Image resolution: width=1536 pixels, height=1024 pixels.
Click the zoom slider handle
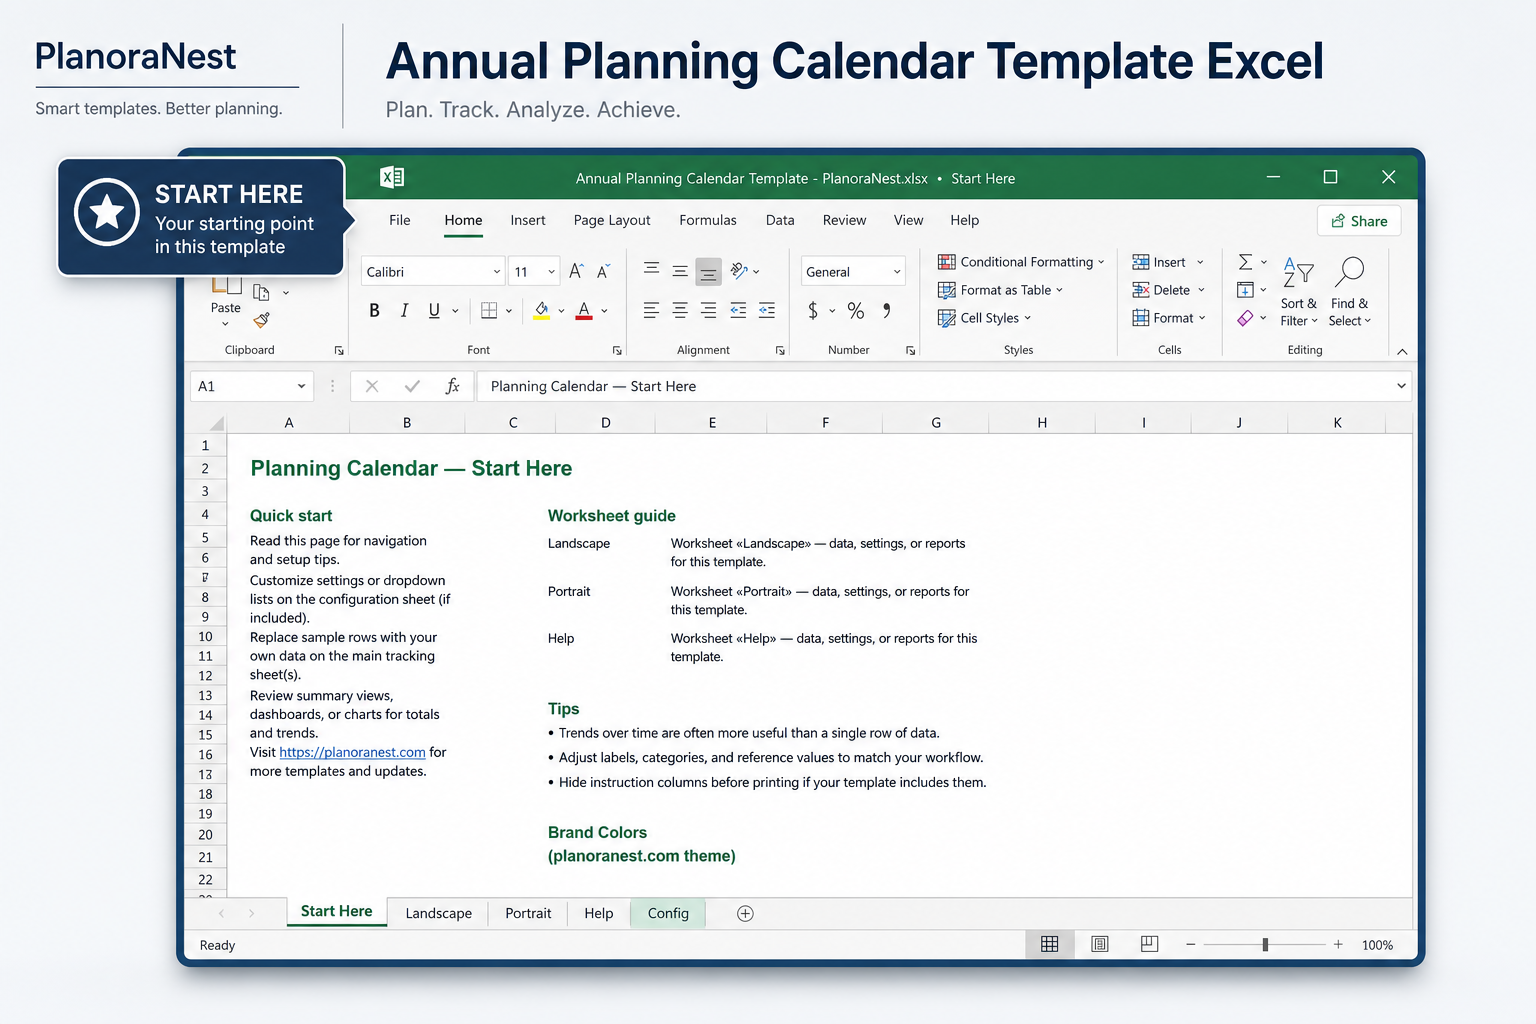coord(1265,944)
